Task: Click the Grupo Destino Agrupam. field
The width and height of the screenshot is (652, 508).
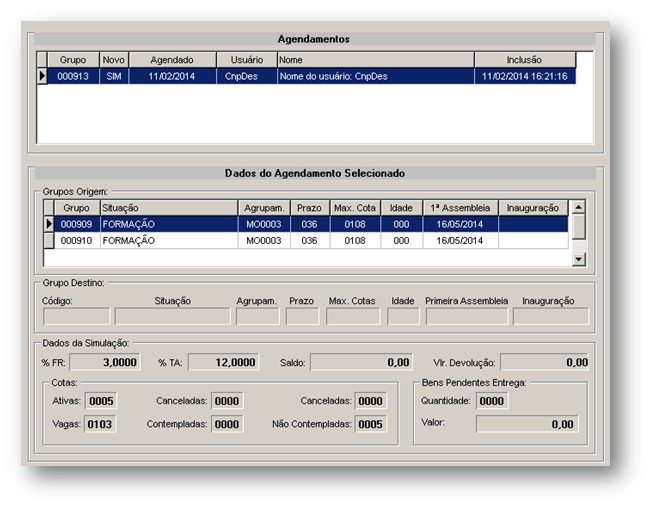Action: click(x=258, y=316)
